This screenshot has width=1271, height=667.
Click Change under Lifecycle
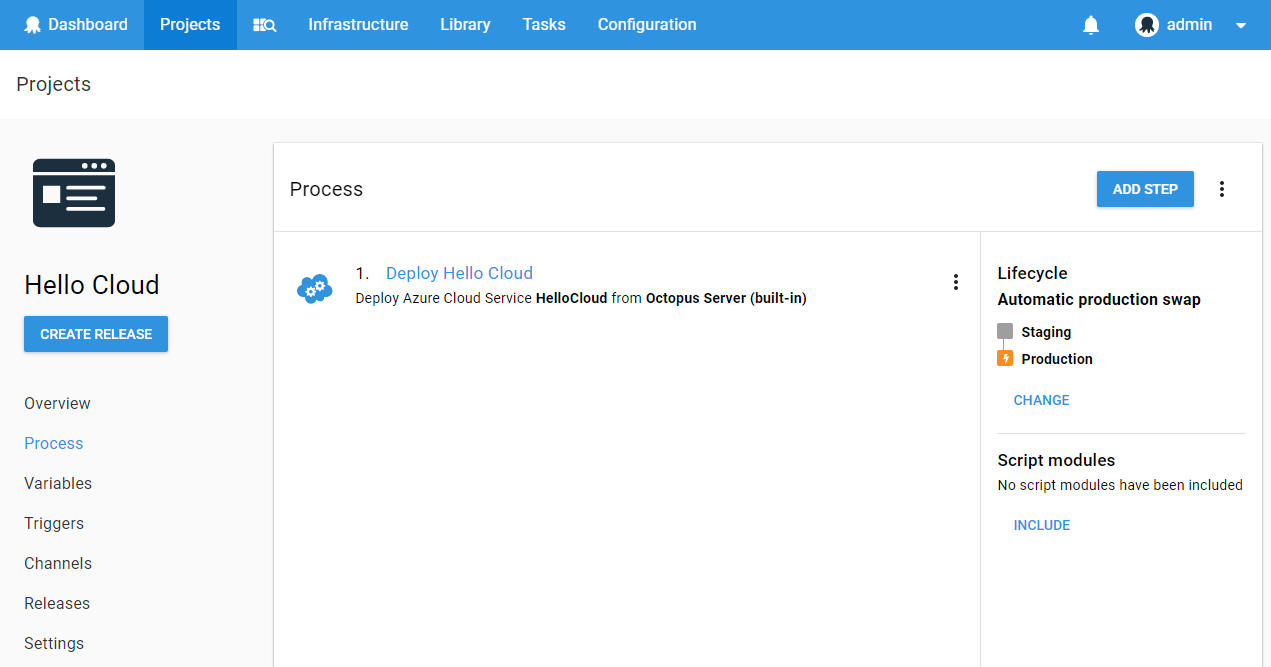pyautogui.click(x=1041, y=400)
